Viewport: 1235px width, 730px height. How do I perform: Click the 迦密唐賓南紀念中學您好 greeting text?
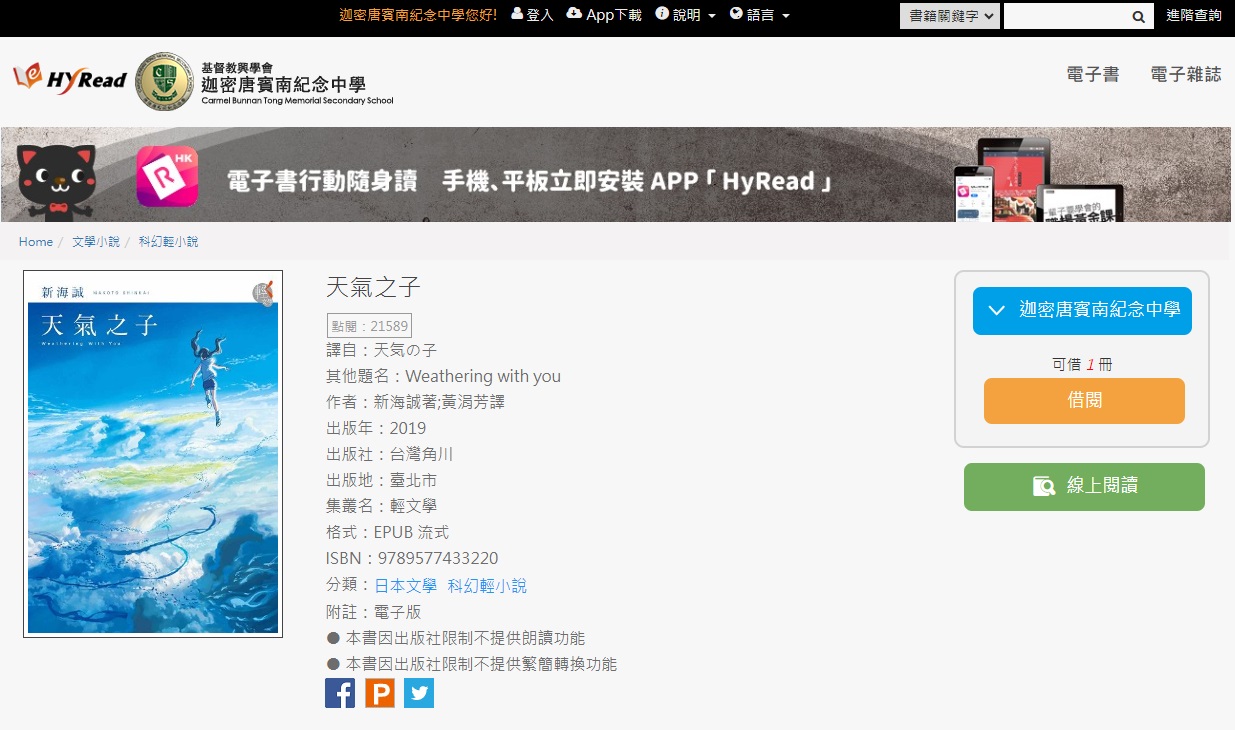point(418,15)
